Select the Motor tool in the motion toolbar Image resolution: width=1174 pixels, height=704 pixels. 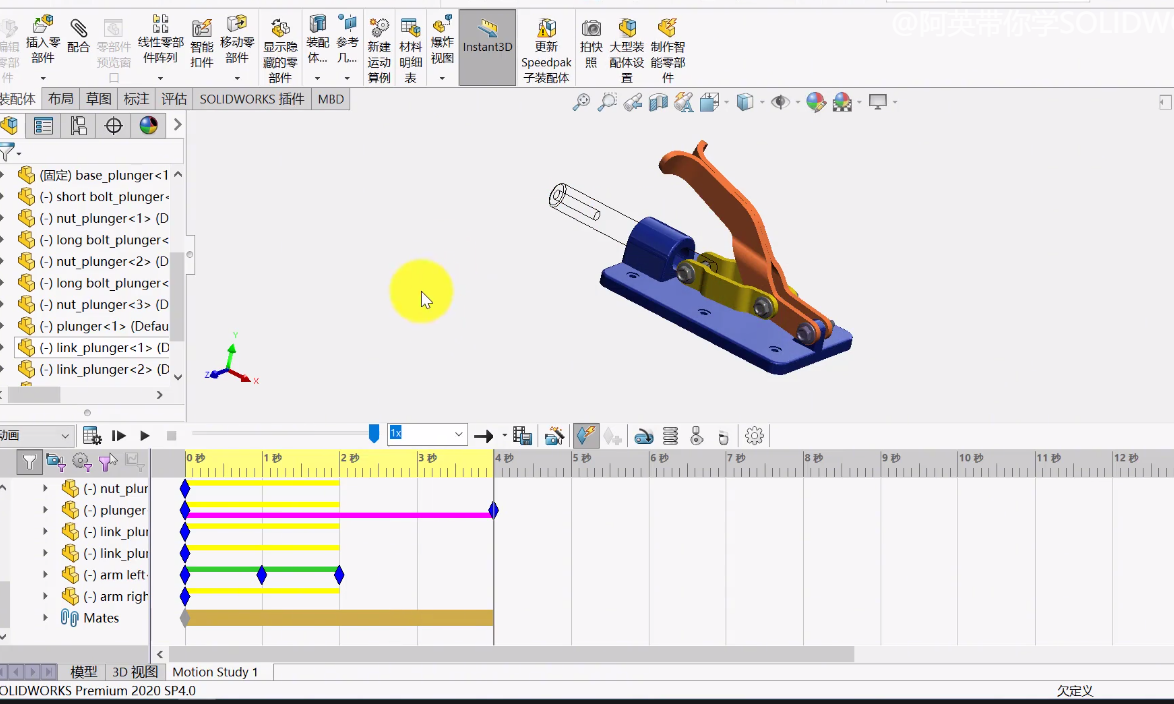click(644, 434)
